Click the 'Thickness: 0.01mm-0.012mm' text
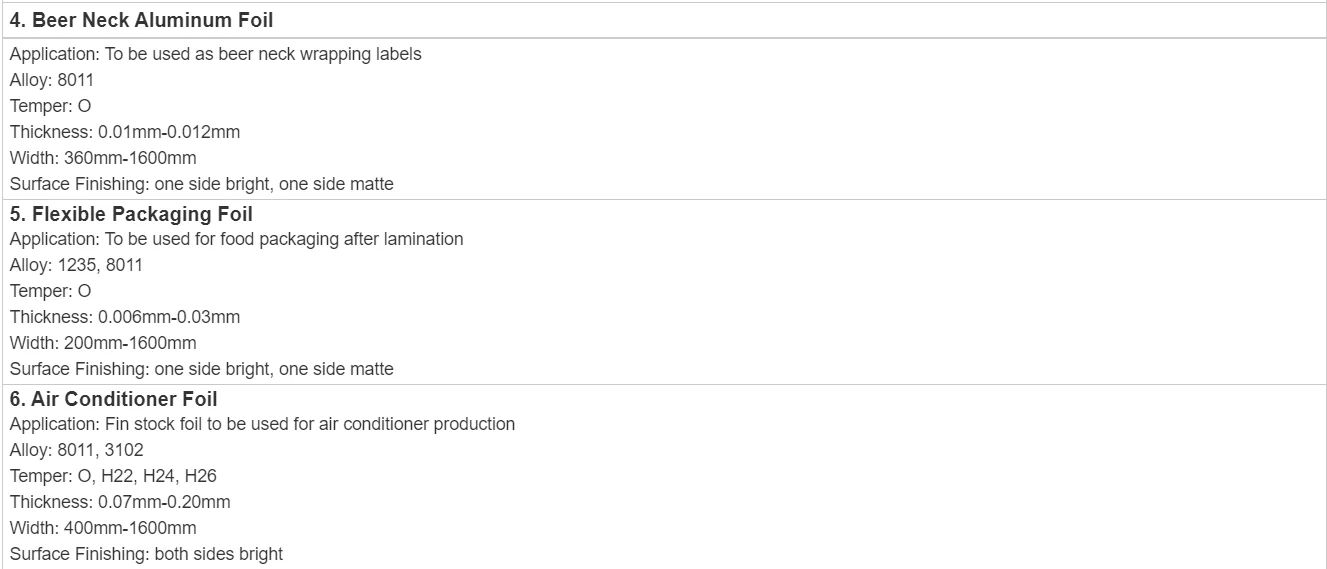 pyautogui.click(x=125, y=132)
